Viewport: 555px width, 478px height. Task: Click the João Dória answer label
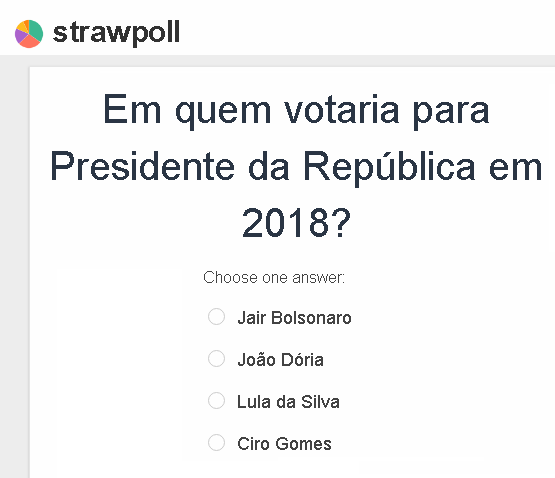pos(280,360)
